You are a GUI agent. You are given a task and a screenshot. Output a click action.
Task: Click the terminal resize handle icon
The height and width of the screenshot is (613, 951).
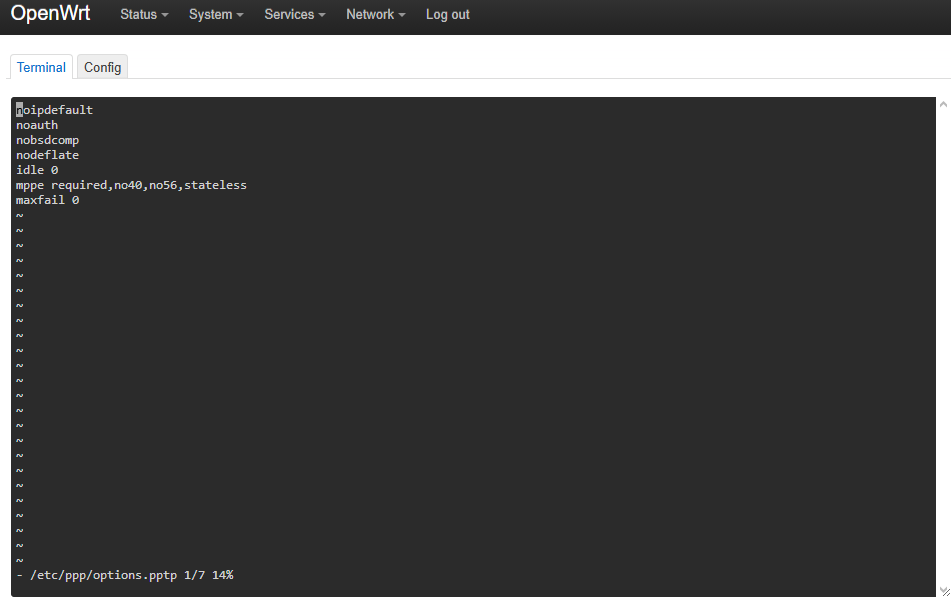point(944,591)
